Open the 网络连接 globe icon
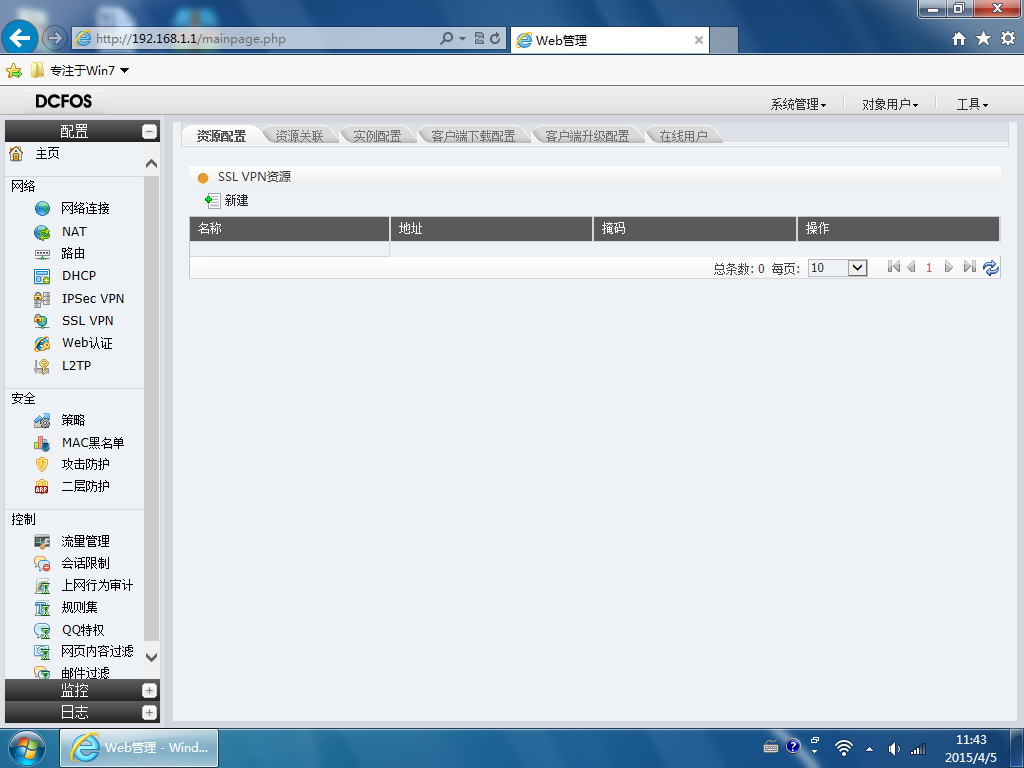 [x=42, y=208]
